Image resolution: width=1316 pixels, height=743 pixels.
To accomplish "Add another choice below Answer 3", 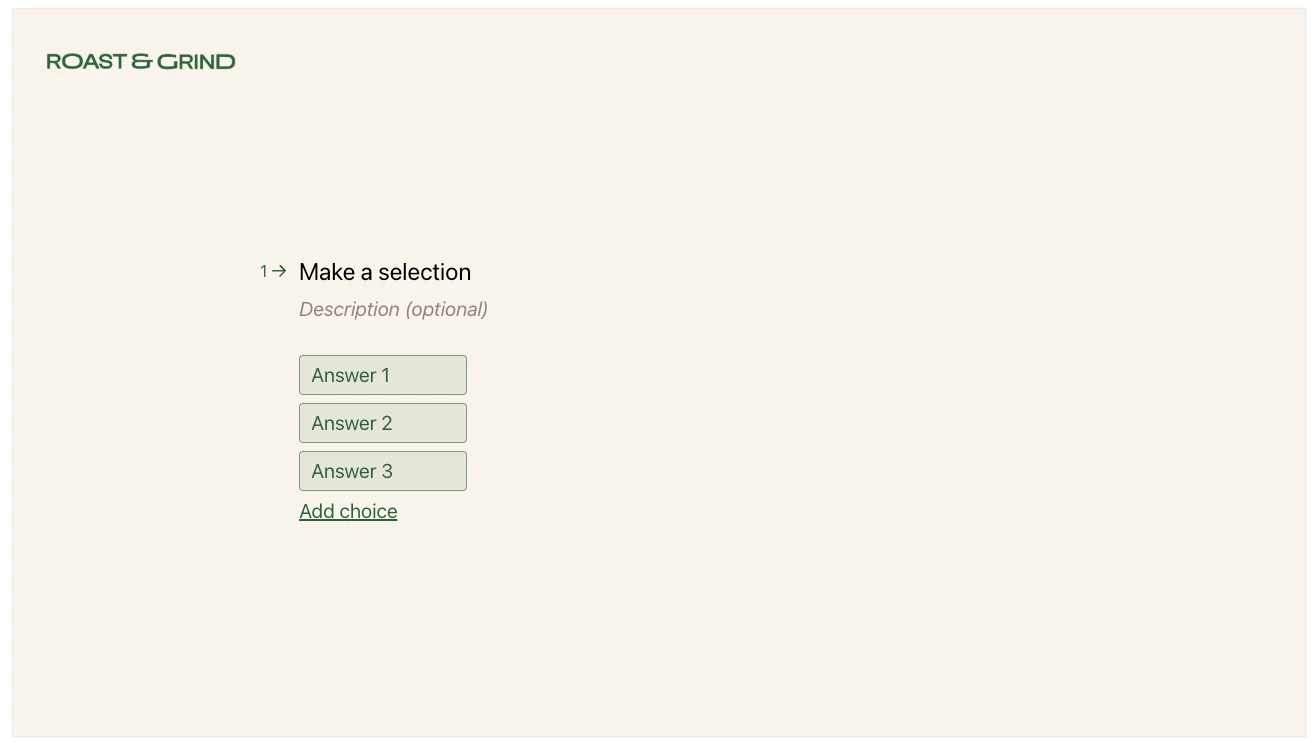I will [x=348, y=511].
